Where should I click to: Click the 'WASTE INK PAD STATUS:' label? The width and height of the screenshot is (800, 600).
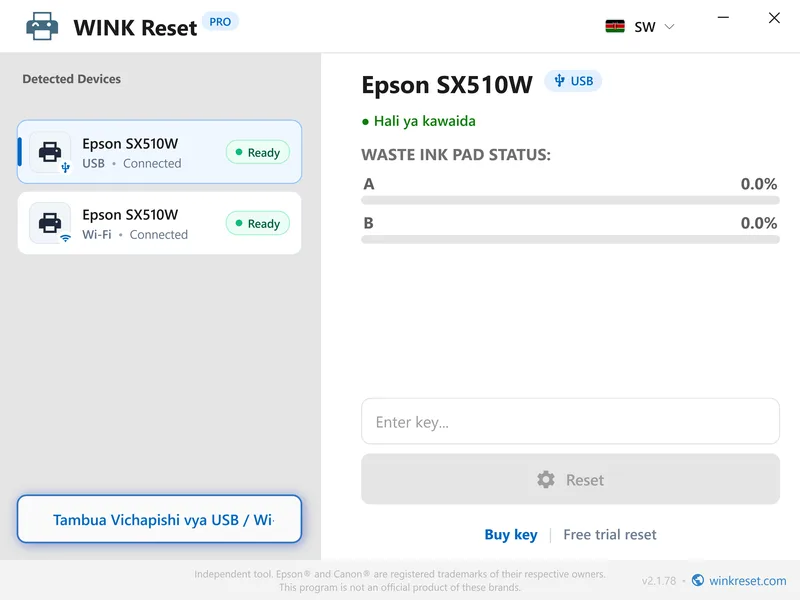point(456,155)
